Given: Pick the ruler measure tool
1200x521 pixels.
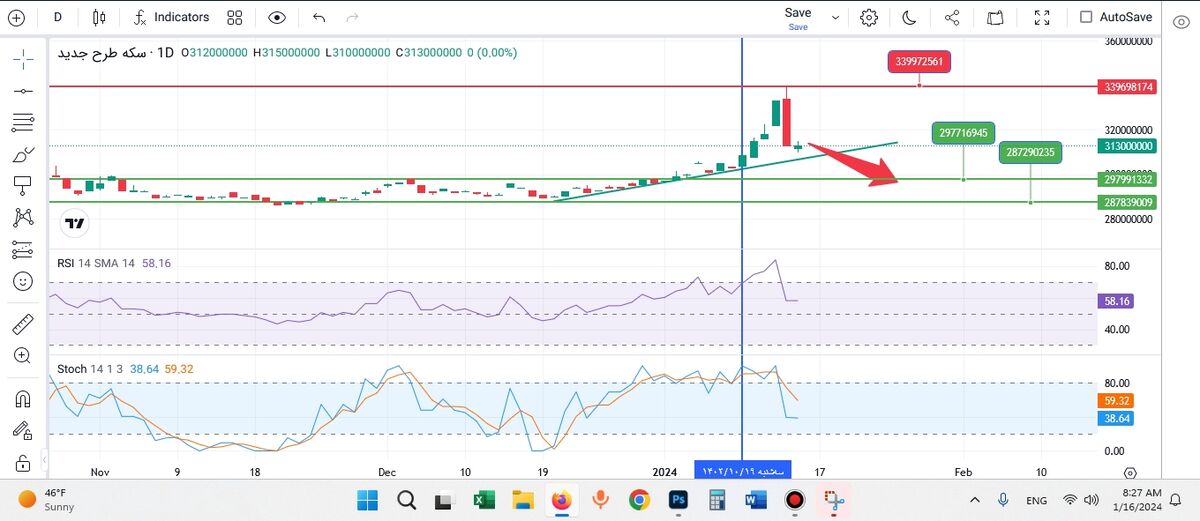Looking at the screenshot, I should [x=22, y=324].
